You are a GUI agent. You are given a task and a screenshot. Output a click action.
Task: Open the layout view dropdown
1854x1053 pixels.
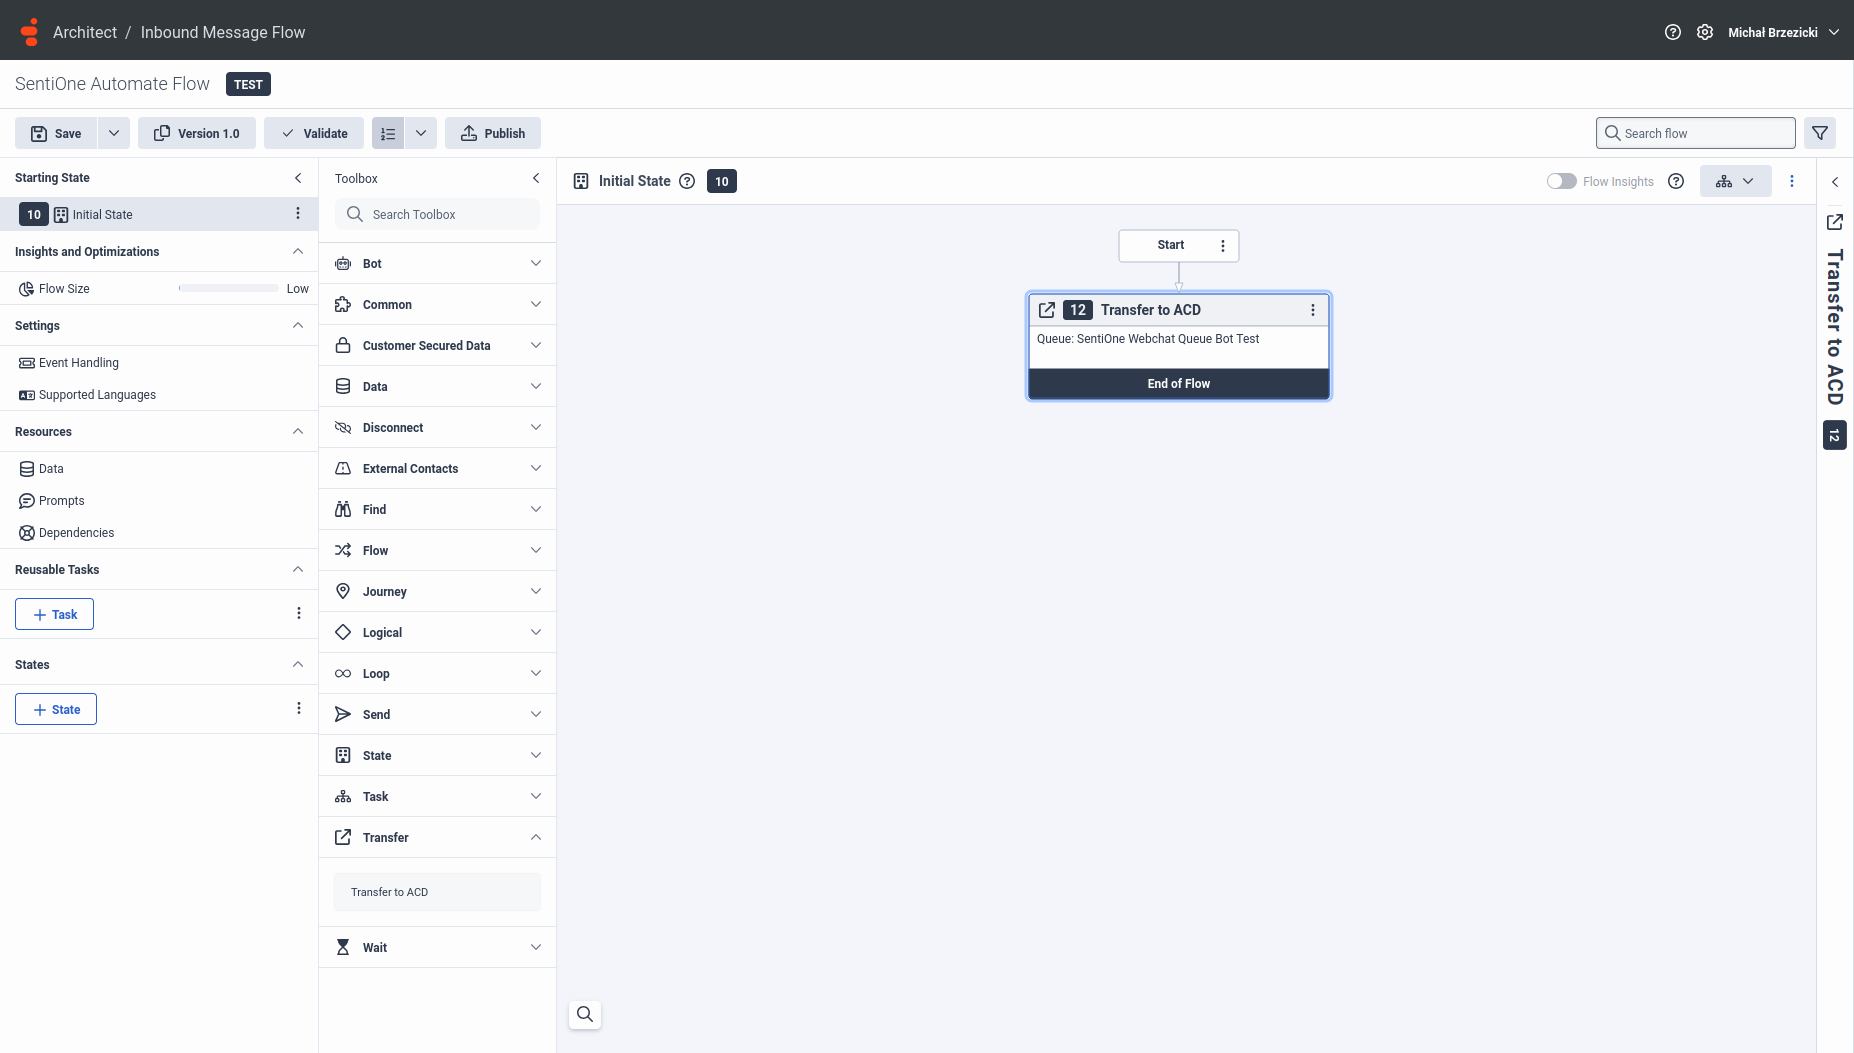pyautogui.click(x=1736, y=181)
